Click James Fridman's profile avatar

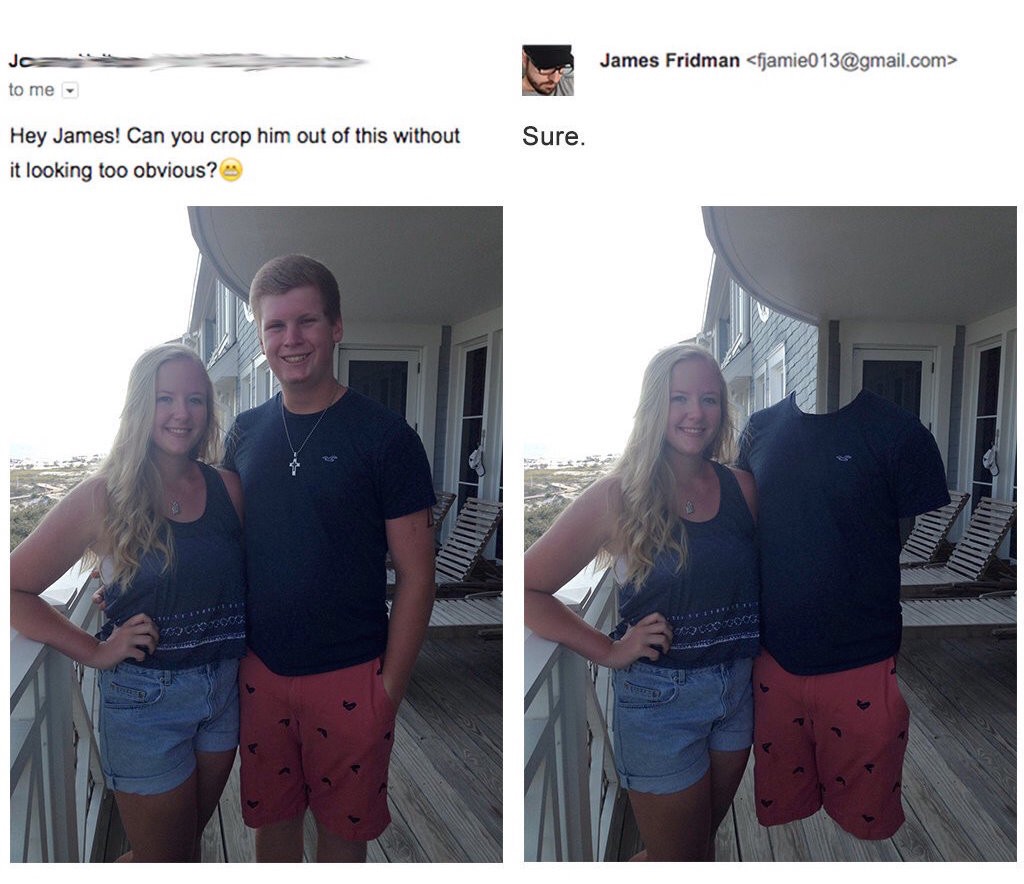coord(547,71)
